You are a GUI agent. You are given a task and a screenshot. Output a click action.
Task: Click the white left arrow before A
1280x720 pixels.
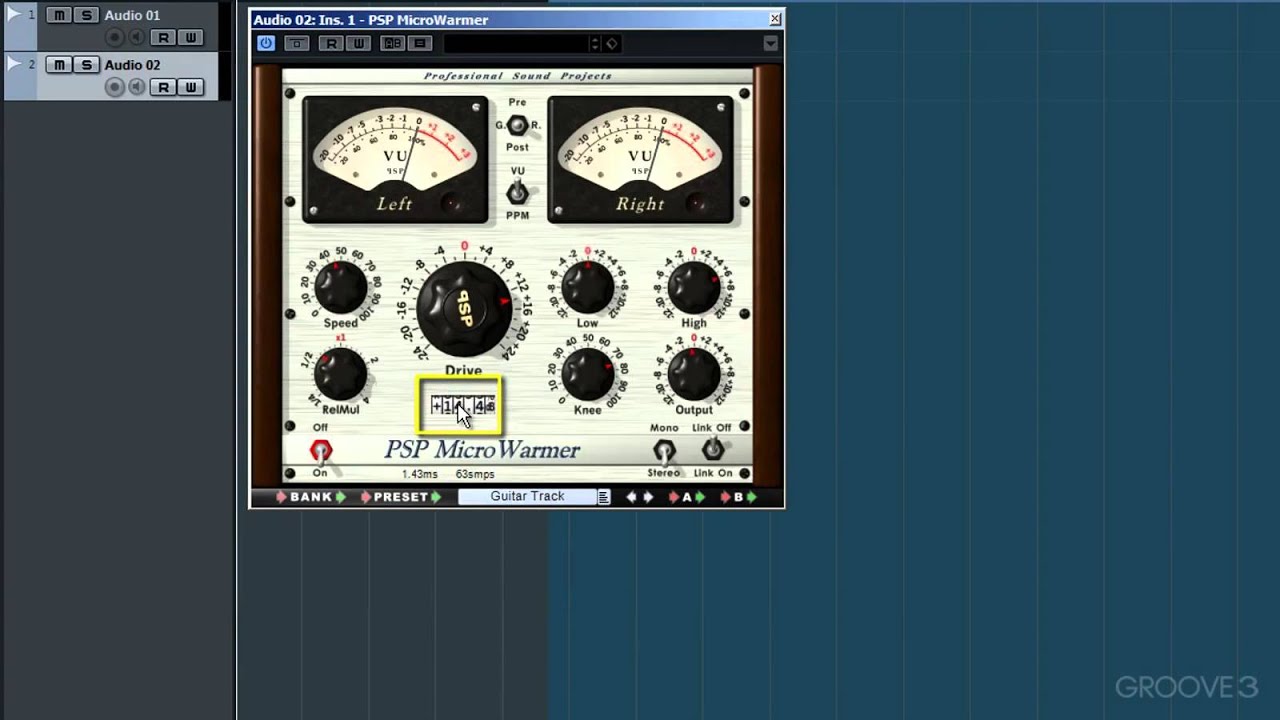(631, 497)
